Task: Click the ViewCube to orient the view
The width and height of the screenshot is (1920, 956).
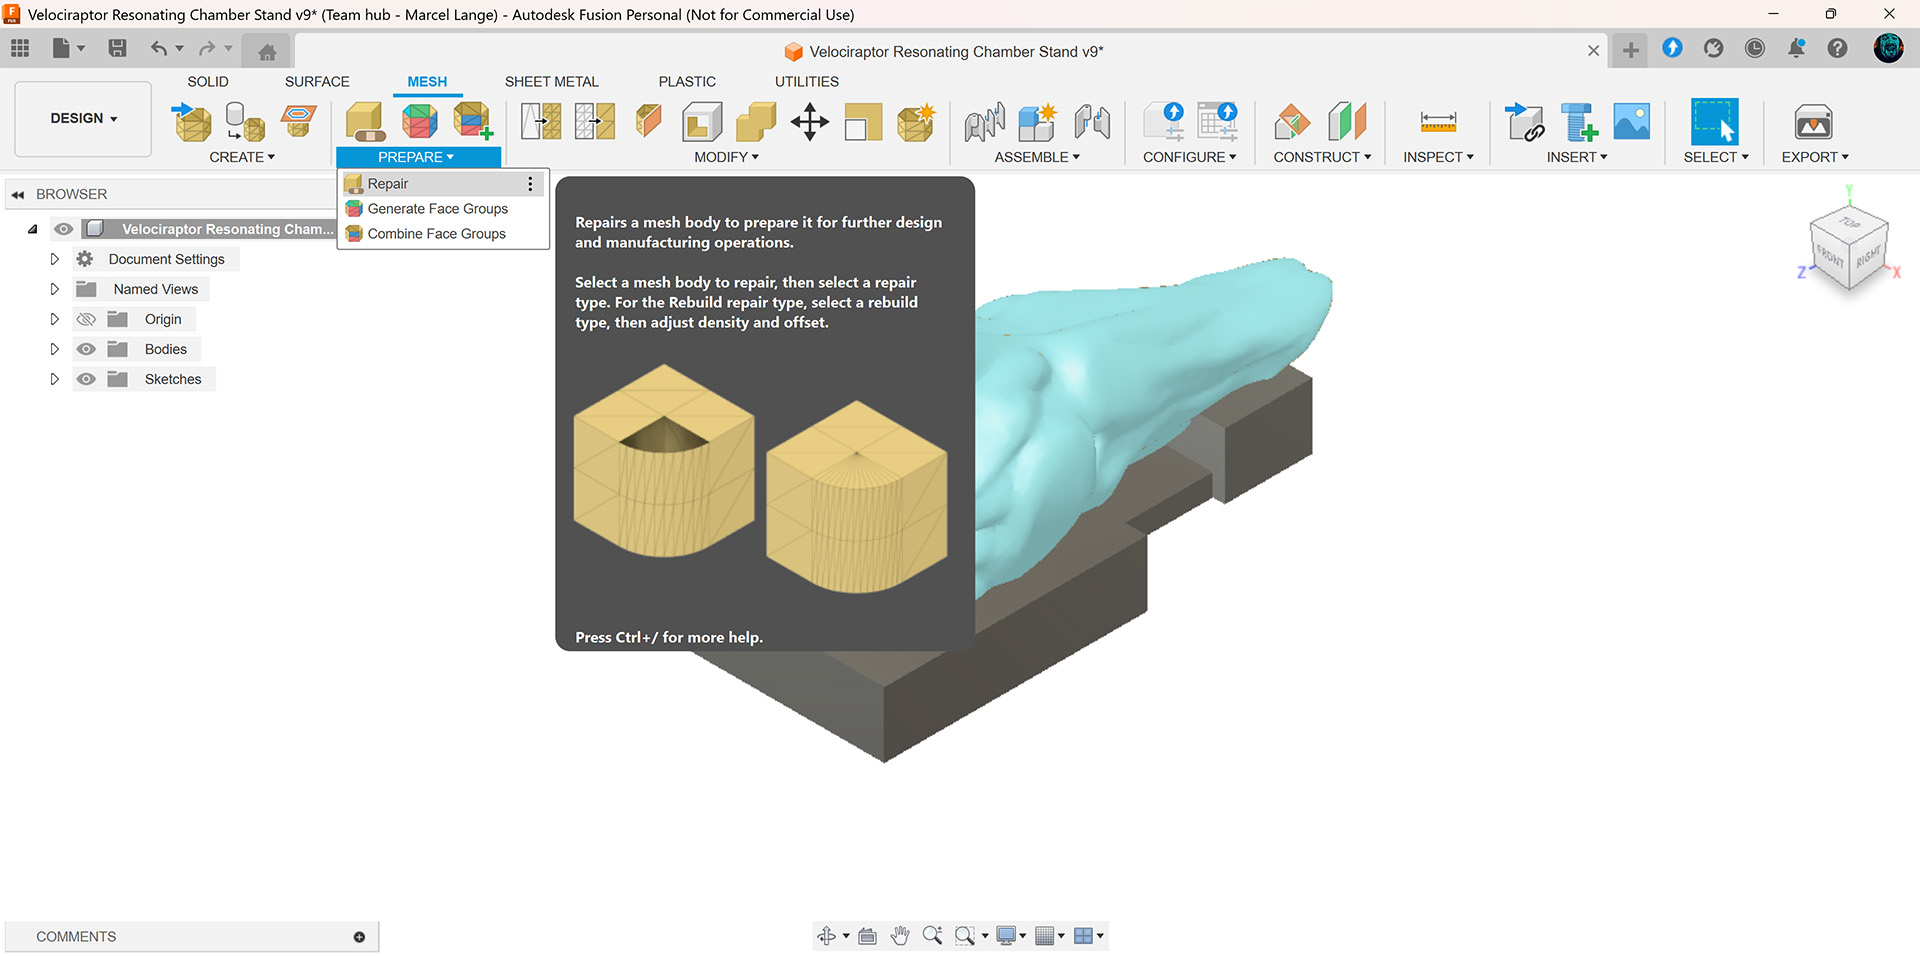Action: [1848, 250]
